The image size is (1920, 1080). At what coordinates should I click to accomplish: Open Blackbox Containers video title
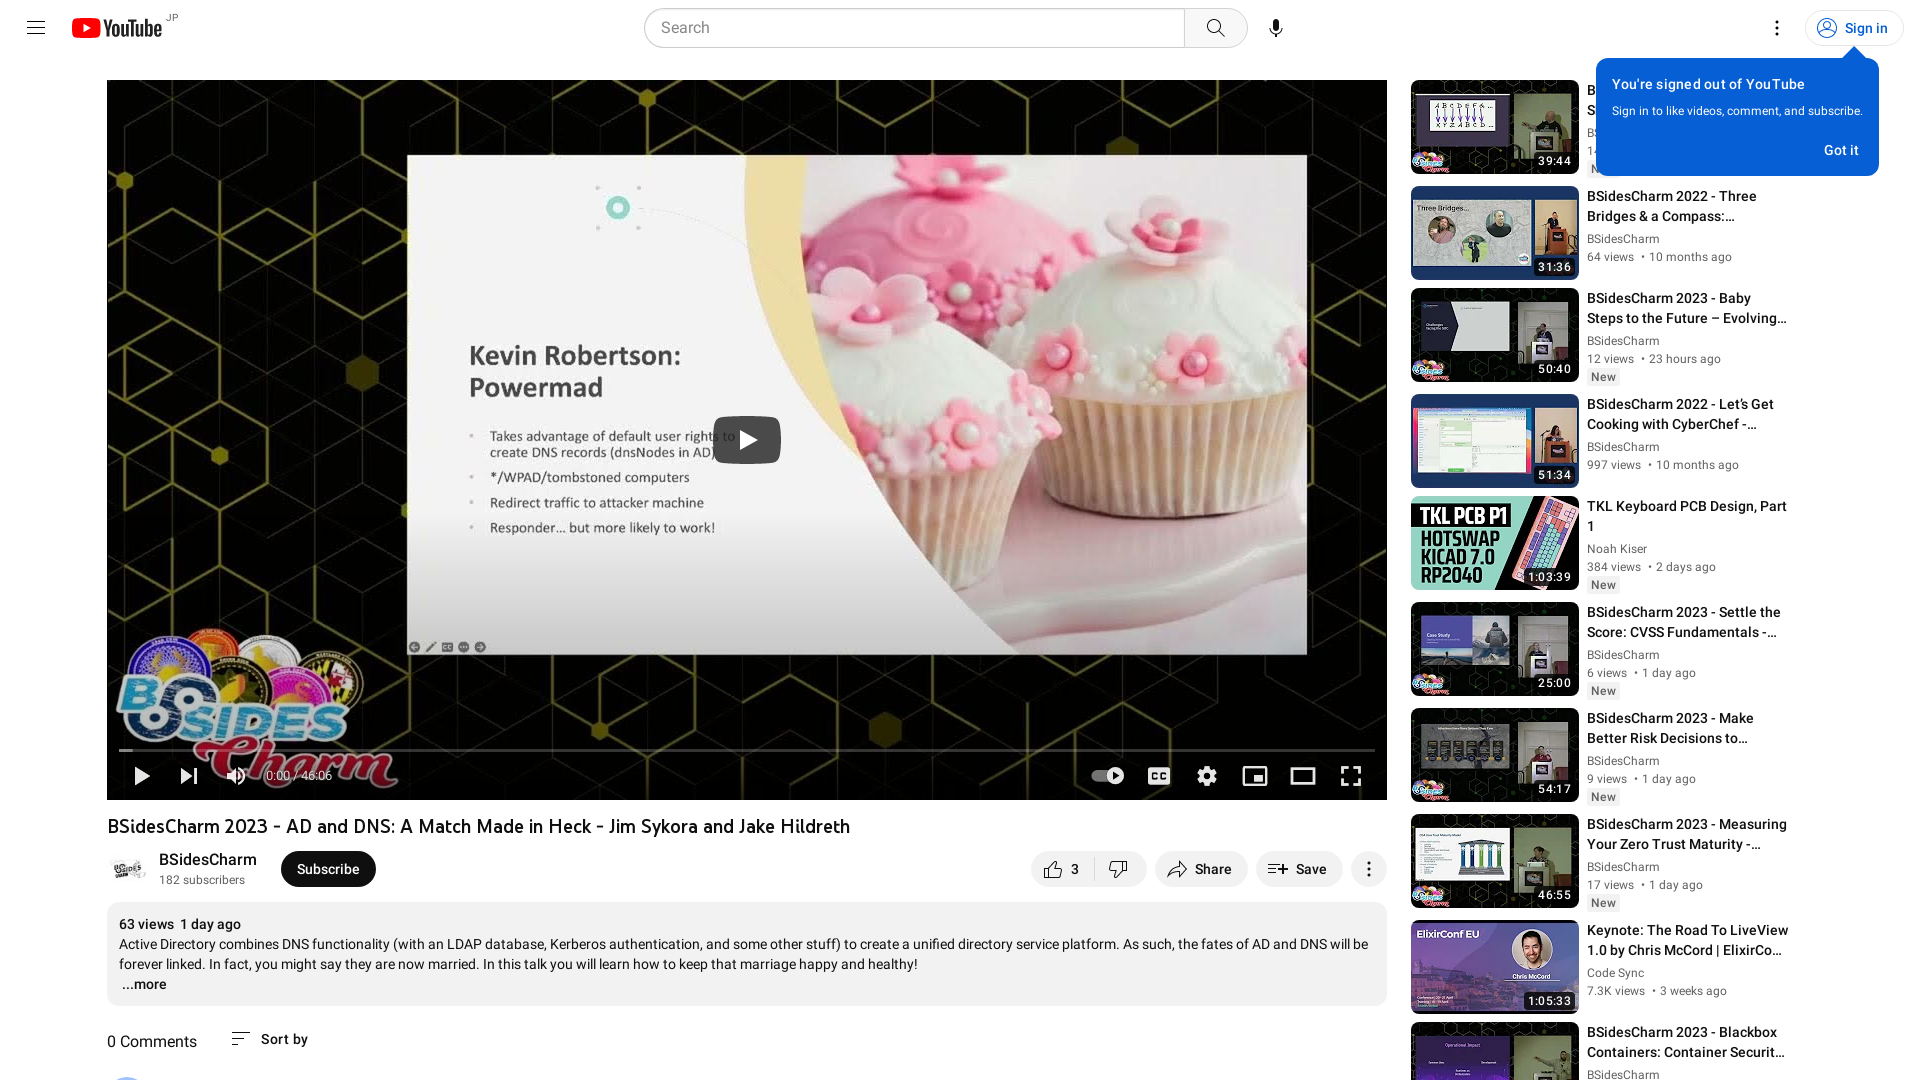(x=1686, y=1042)
